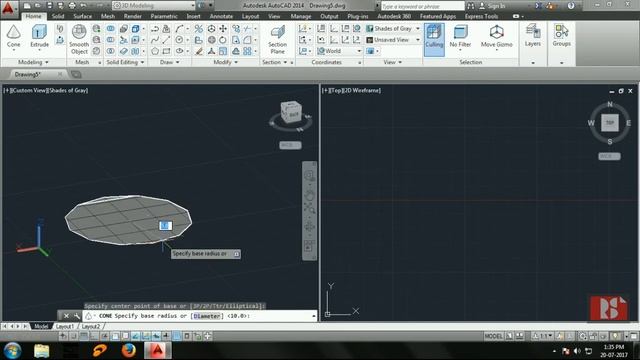Select the Rectangle tool in Draw panel
The height and width of the screenshot is (360, 640).
click(166, 51)
